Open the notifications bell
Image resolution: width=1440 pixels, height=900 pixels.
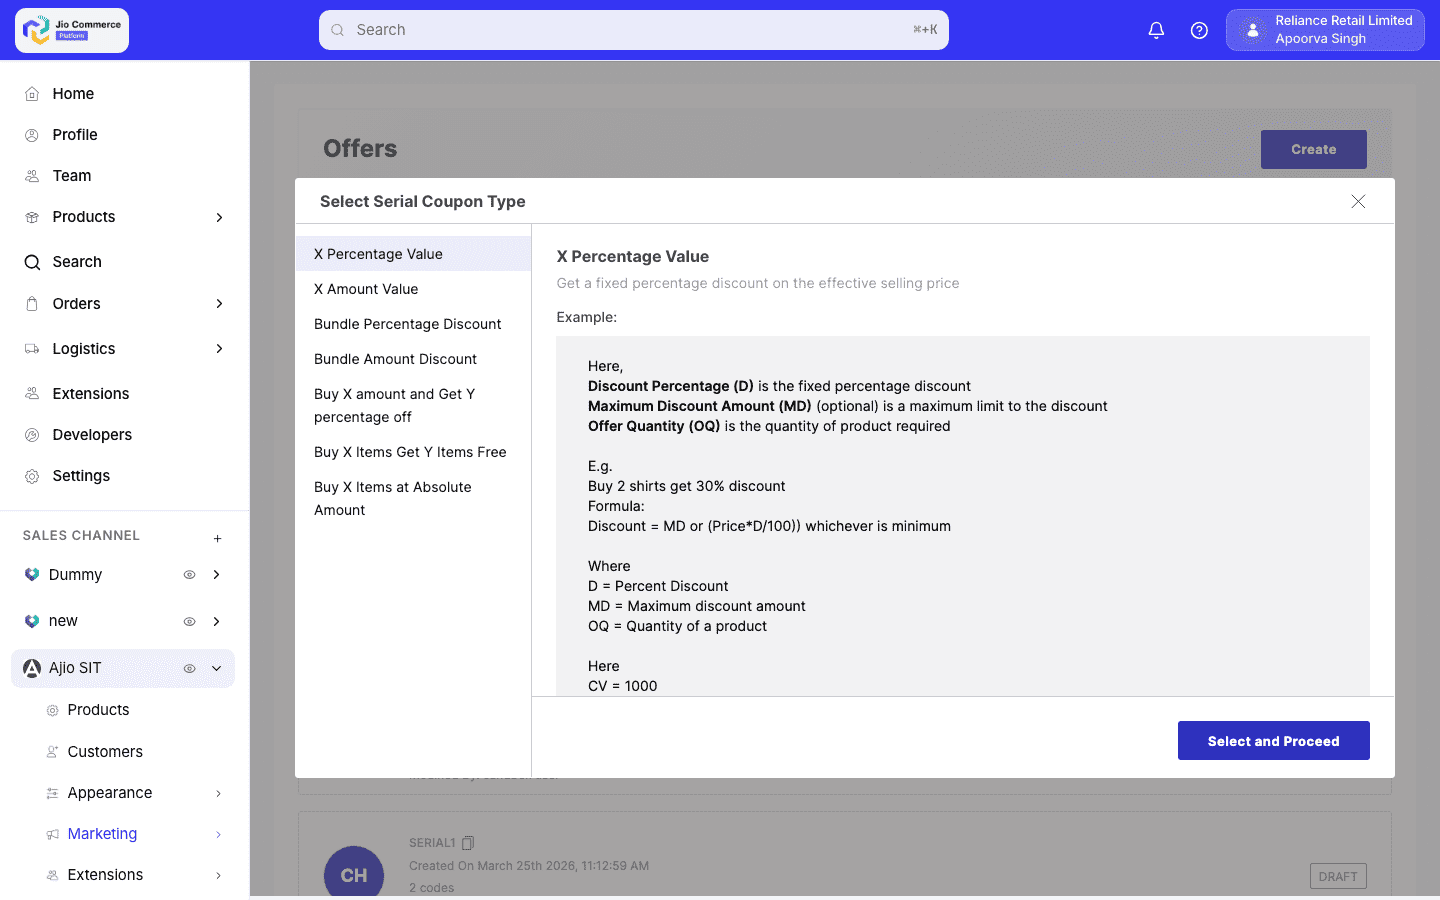[1156, 30]
